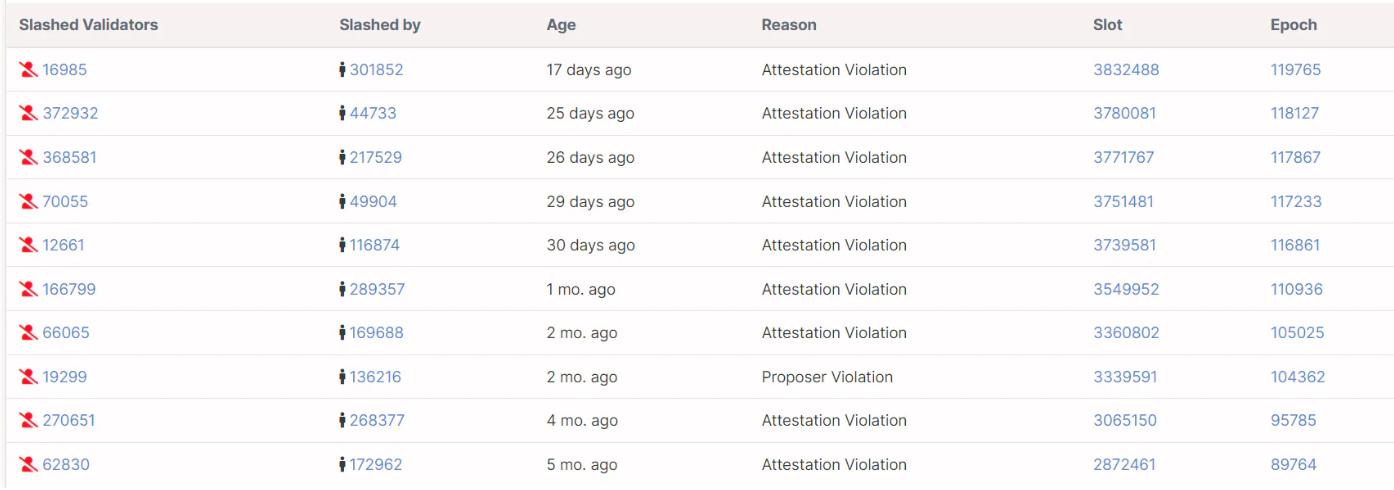1394x490 pixels.
Task: Open slashed validator 368581
Action: [69, 158]
